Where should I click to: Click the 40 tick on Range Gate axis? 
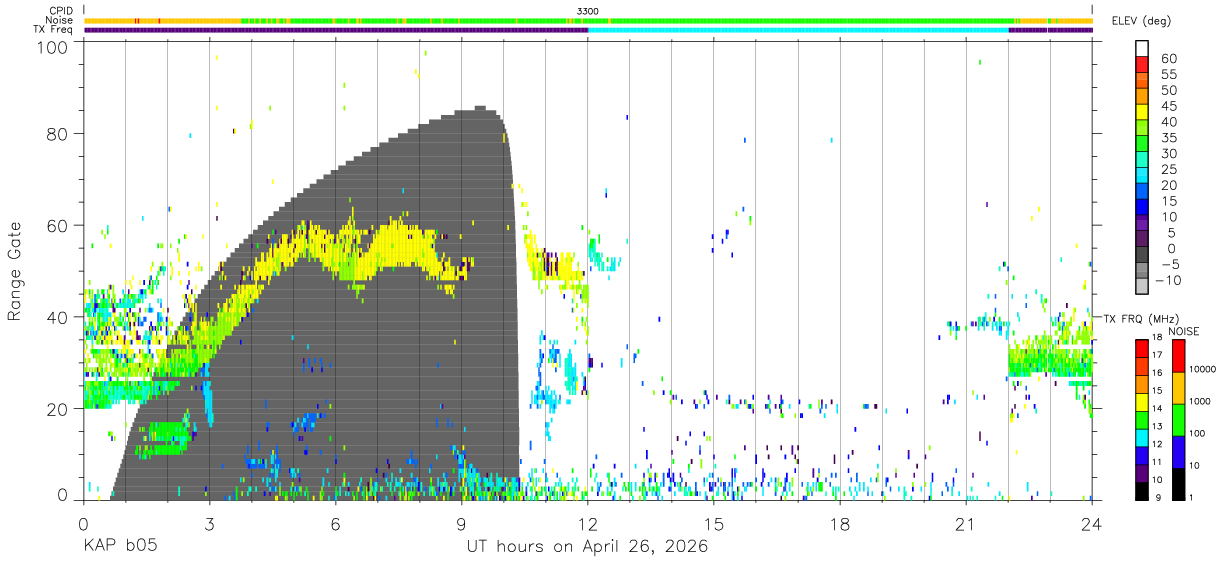tap(59, 317)
